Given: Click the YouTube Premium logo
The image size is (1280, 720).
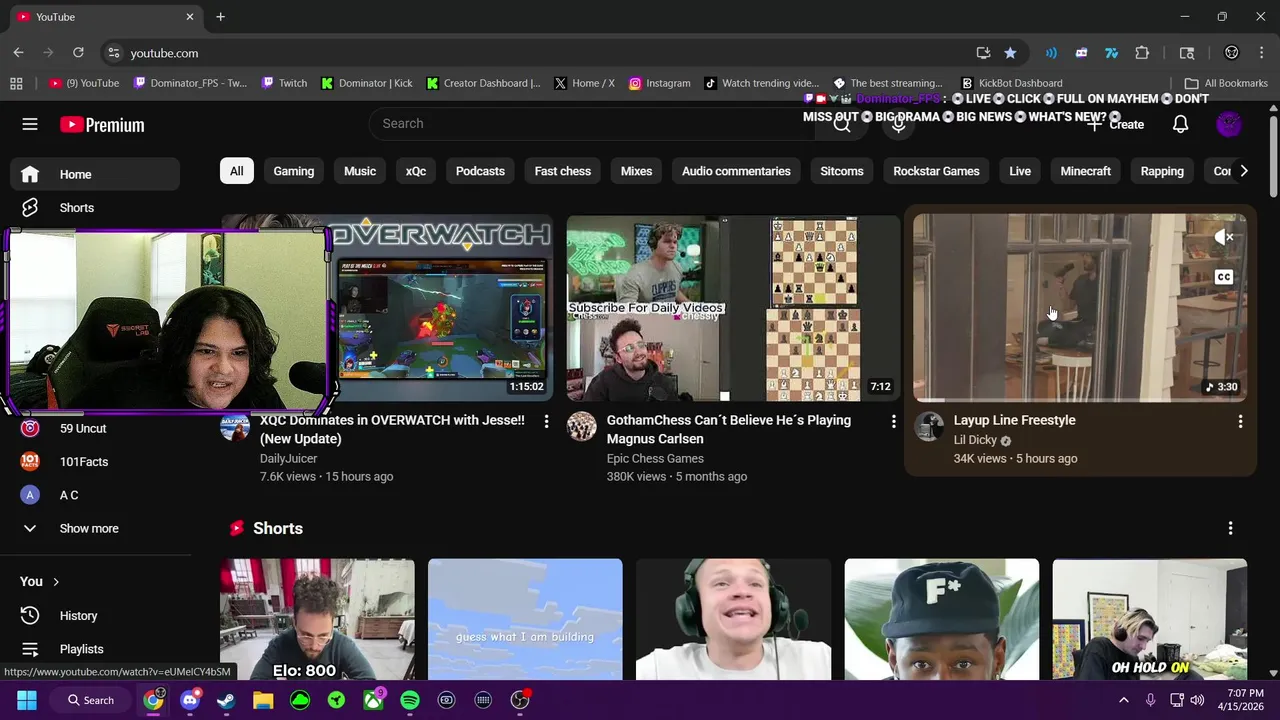Looking at the screenshot, I should point(102,125).
